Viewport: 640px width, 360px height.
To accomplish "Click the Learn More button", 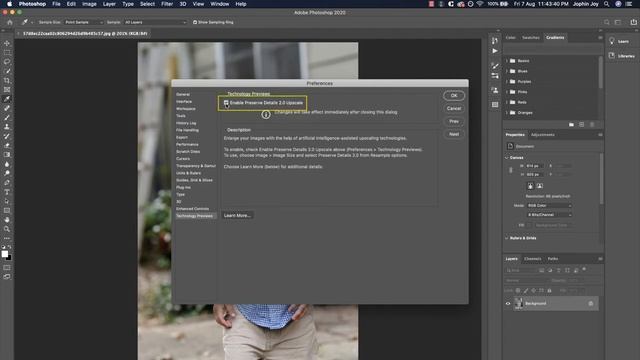I will point(237,216).
